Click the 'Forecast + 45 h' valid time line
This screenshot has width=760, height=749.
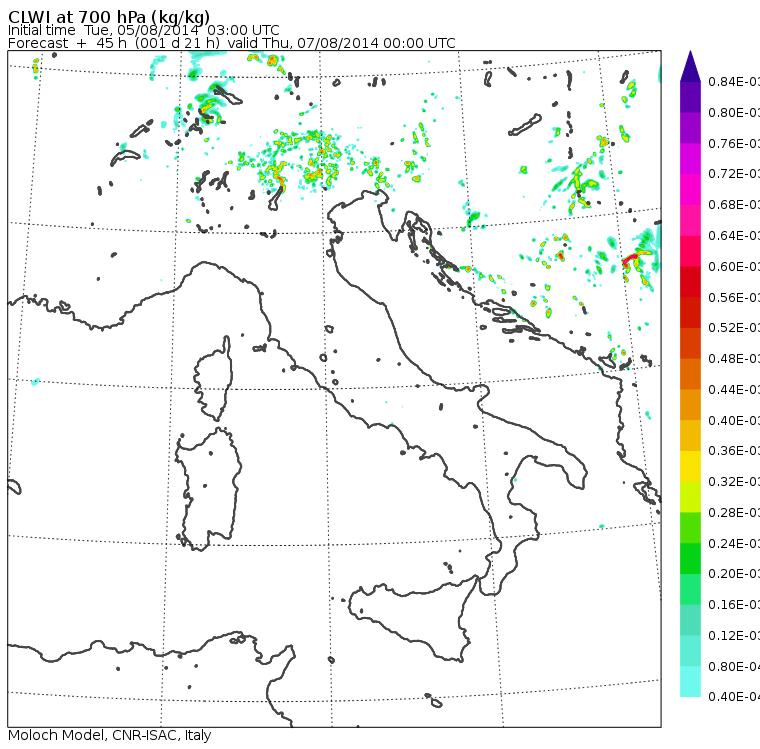click(232, 43)
